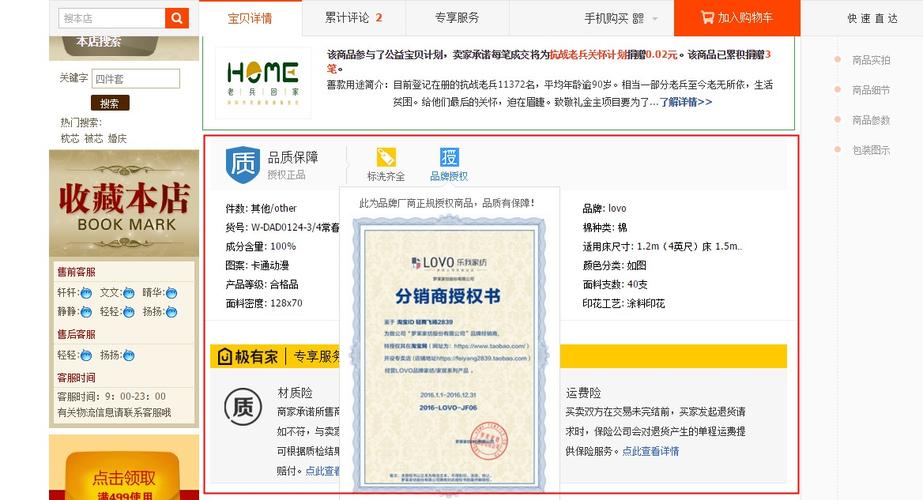Chat with after-sales agent 扬扬
Image resolution: width=923 pixels, height=500 pixels.
[x=117, y=355]
